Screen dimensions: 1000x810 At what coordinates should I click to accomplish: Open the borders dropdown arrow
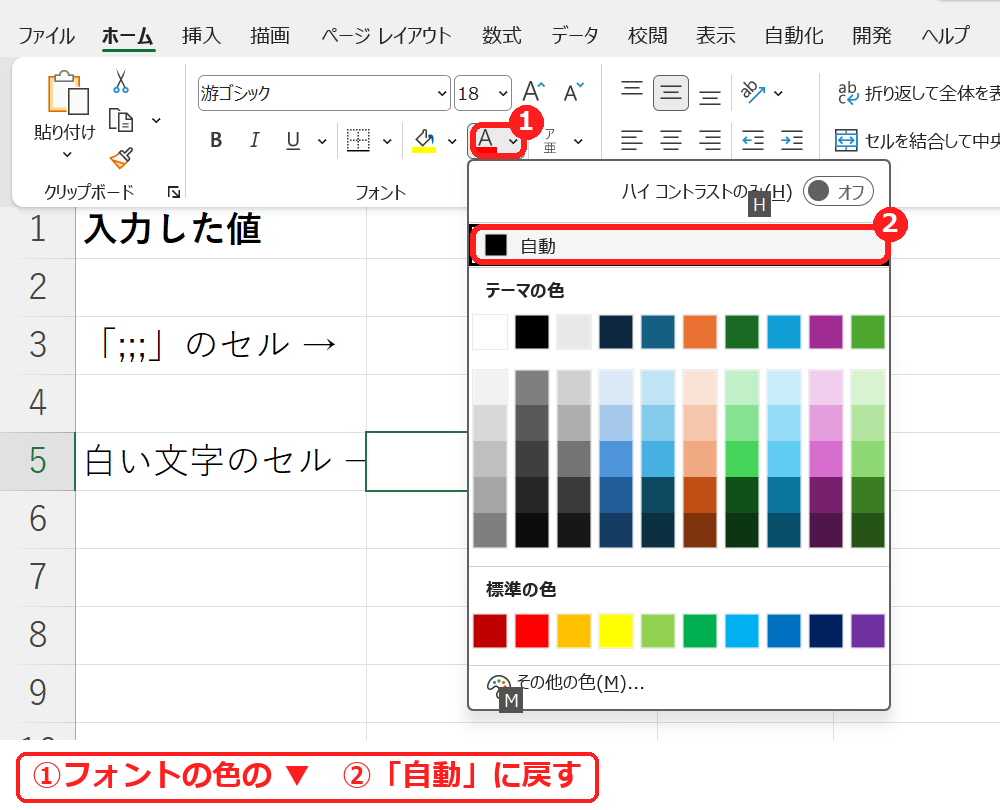pyautogui.click(x=387, y=141)
